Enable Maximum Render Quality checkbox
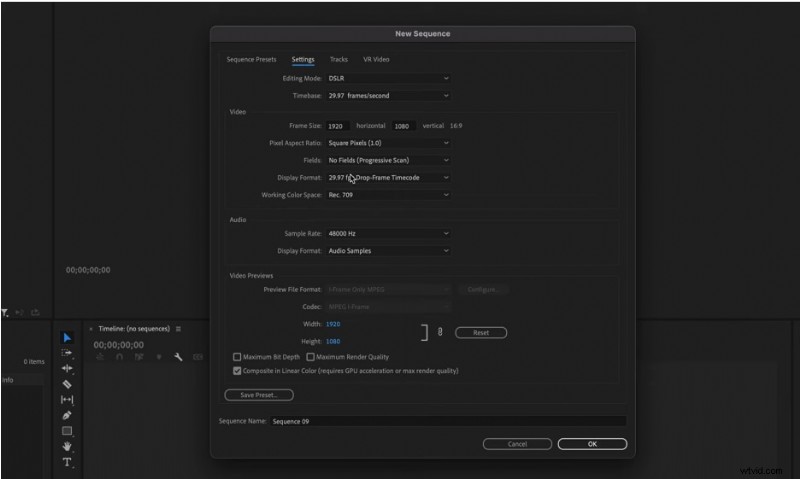This screenshot has width=800, height=479. 311,357
